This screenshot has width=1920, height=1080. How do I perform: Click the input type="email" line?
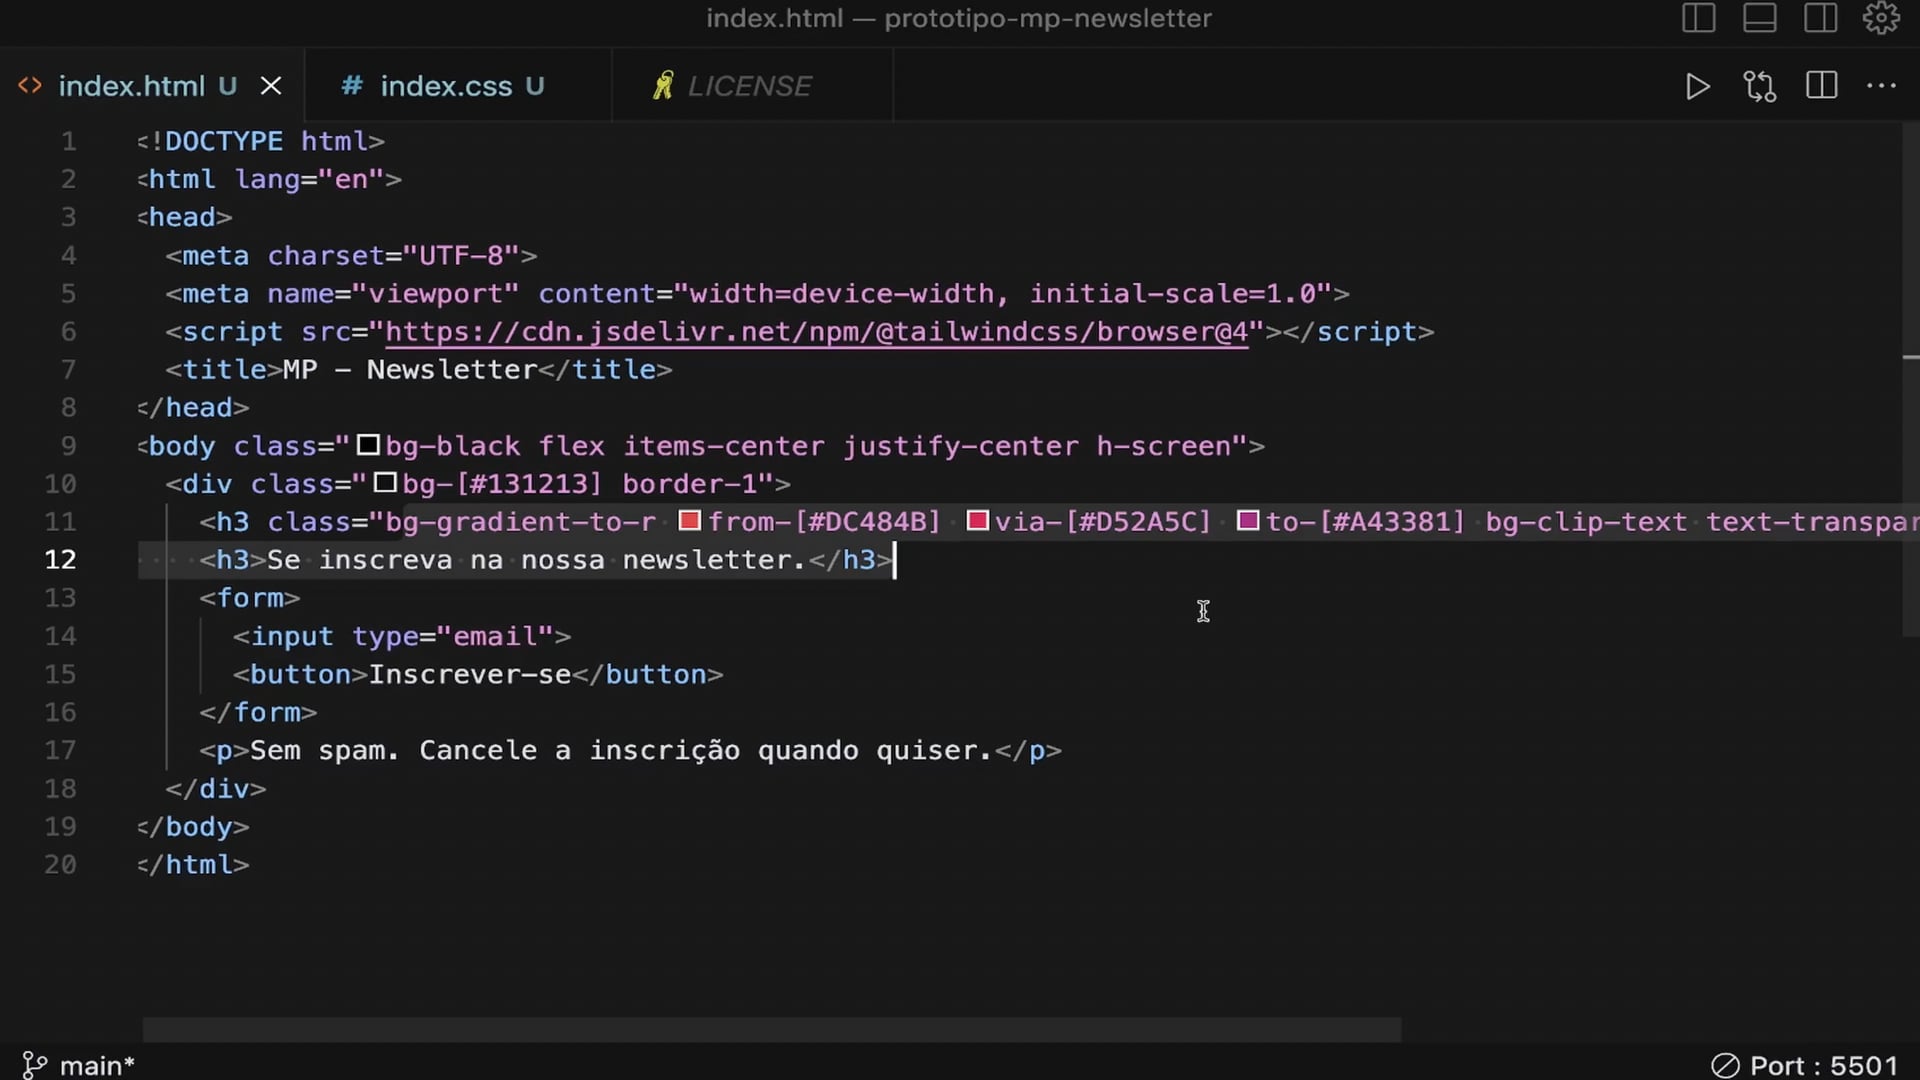point(402,637)
